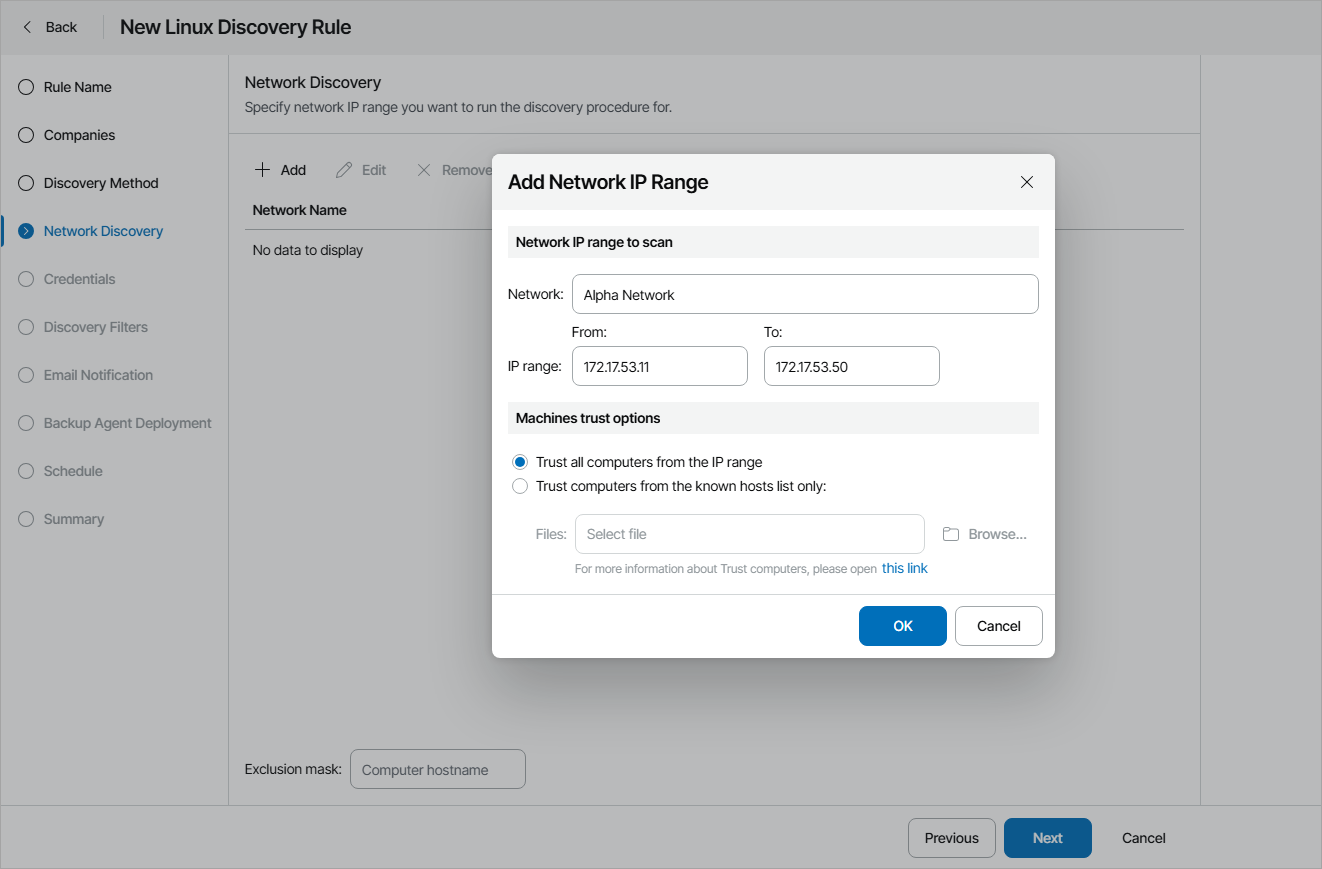Open the Schedule step in the sidebar
This screenshot has width=1322, height=869.
click(x=25, y=471)
